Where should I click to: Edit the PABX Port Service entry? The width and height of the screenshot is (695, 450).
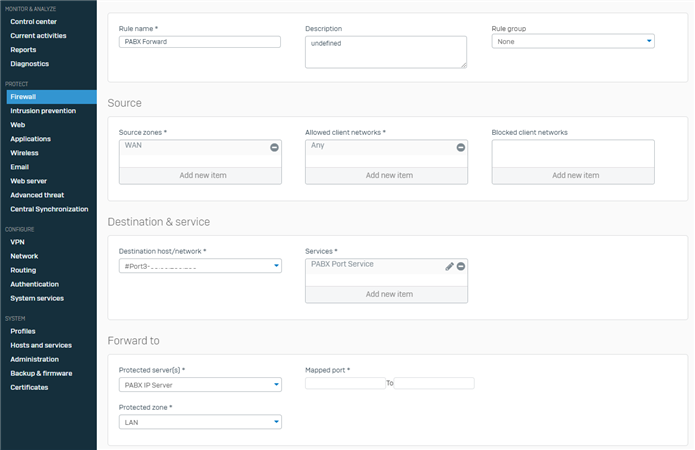pos(449,266)
